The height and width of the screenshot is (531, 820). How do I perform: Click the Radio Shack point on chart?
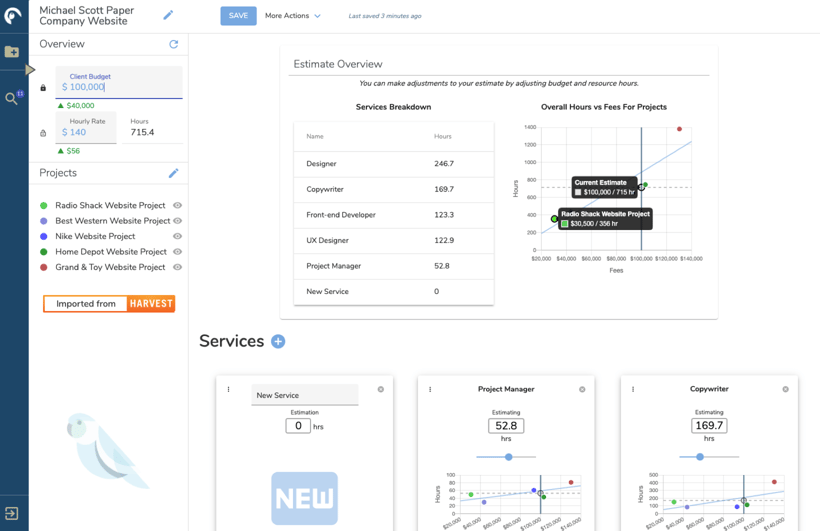[x=554, y=219]
